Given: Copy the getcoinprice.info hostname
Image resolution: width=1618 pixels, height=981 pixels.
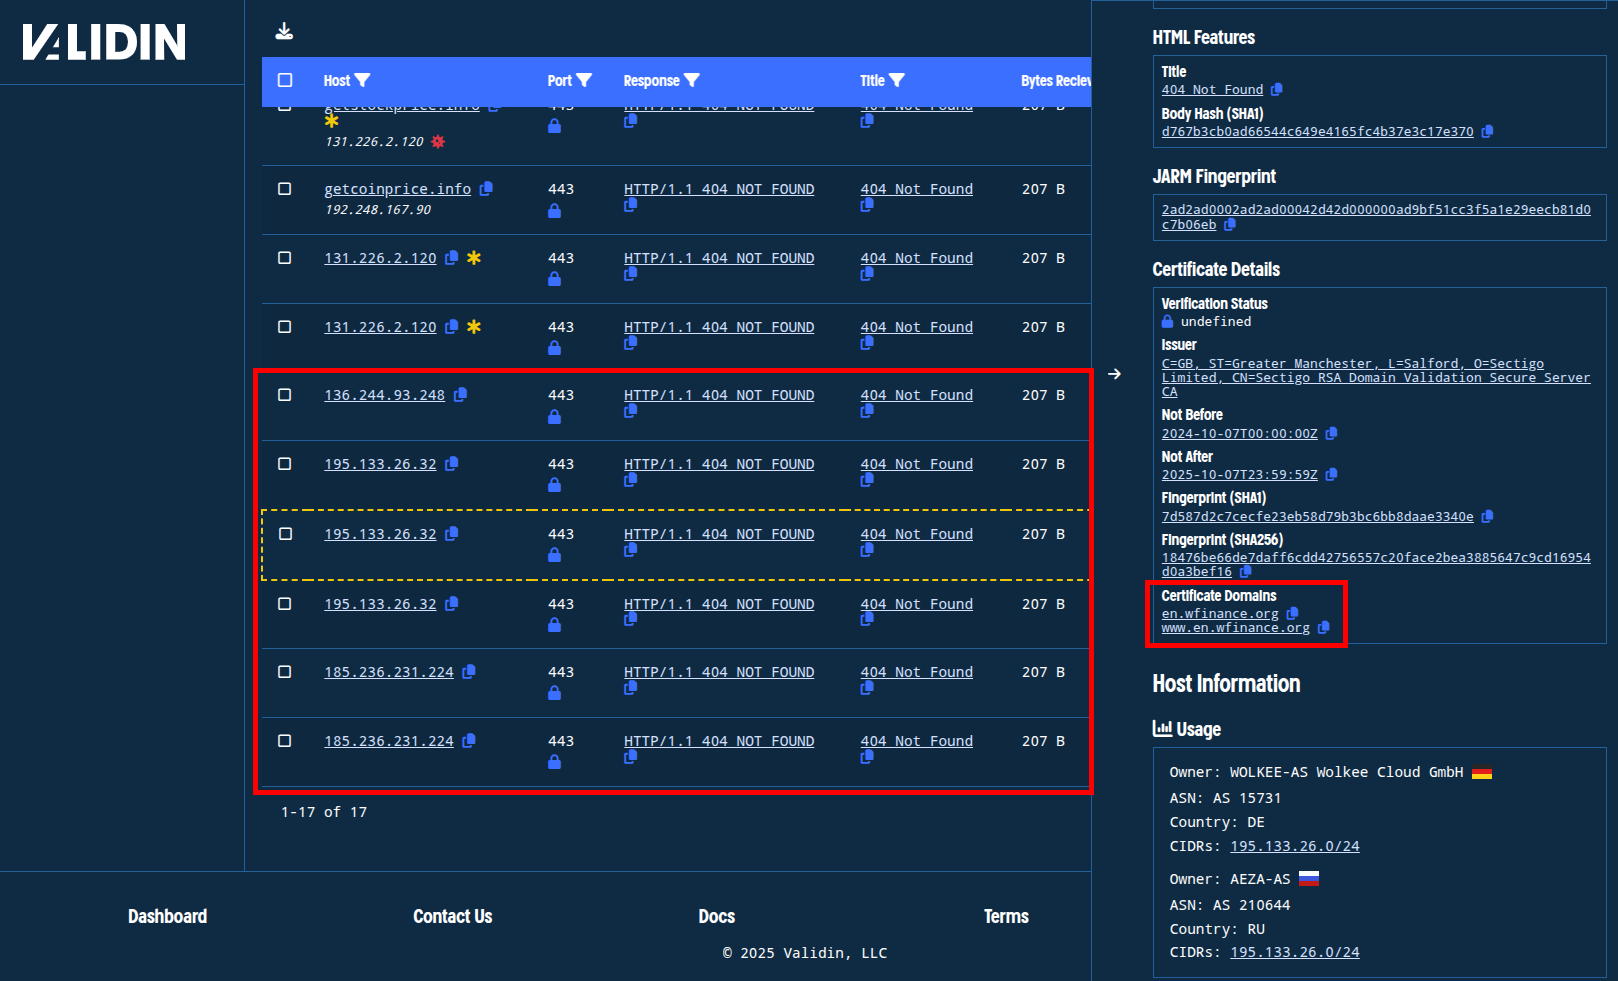Looking at the screenshot, I should [486, 188].
